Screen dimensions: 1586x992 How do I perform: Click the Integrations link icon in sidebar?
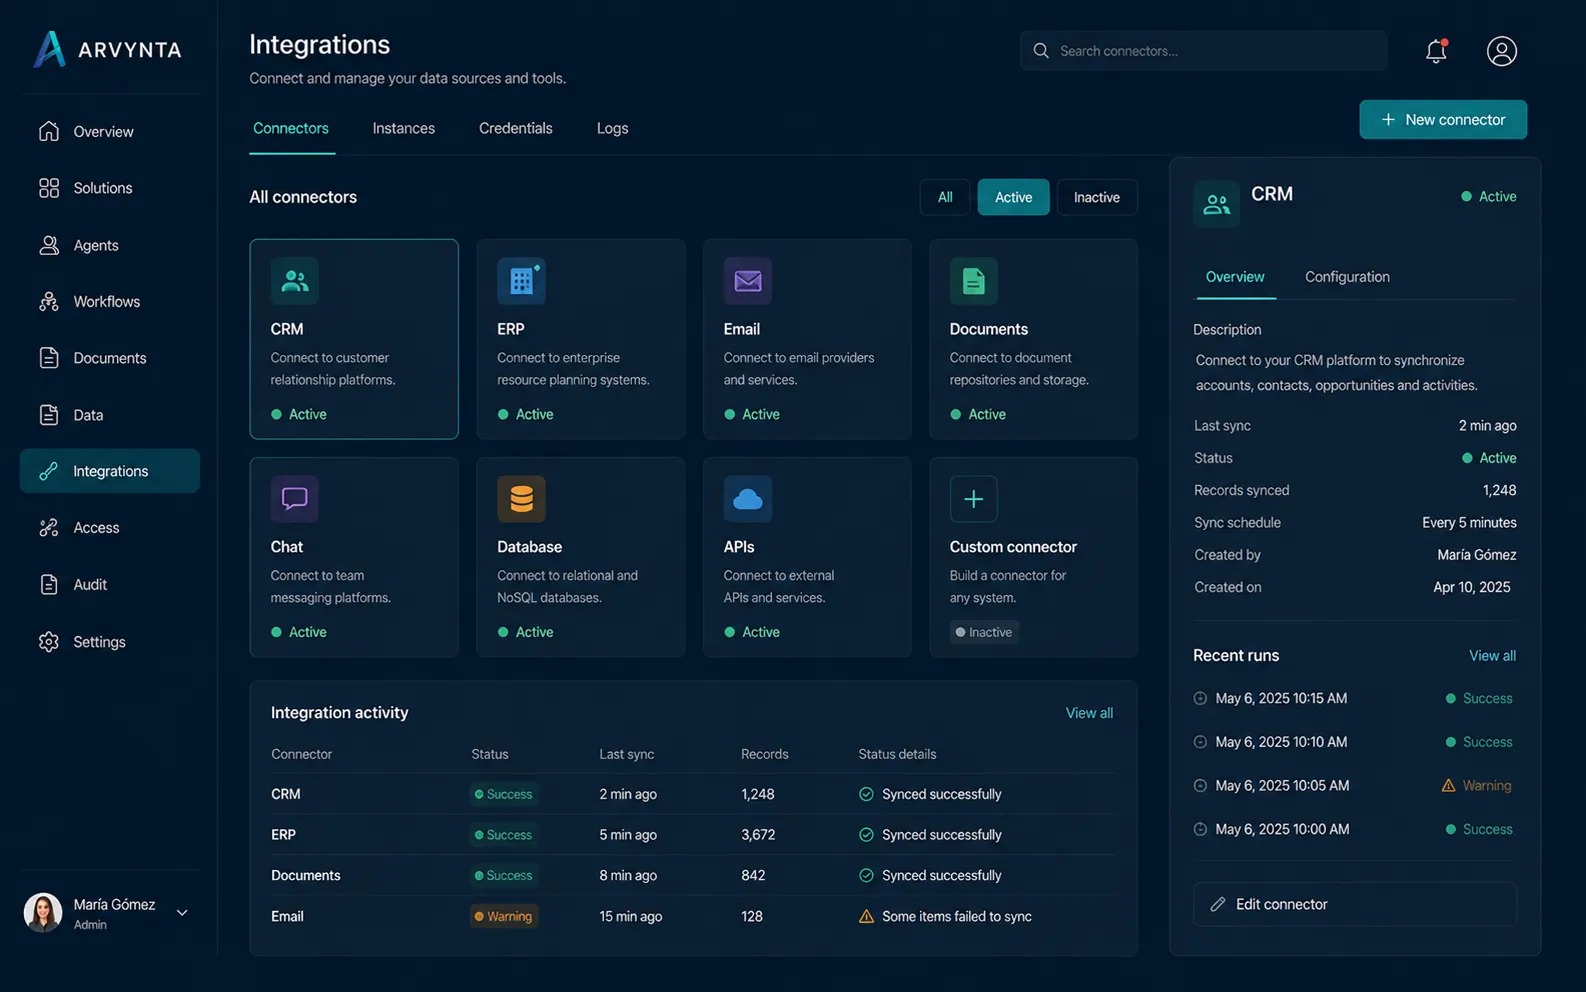tap(49, 471)
